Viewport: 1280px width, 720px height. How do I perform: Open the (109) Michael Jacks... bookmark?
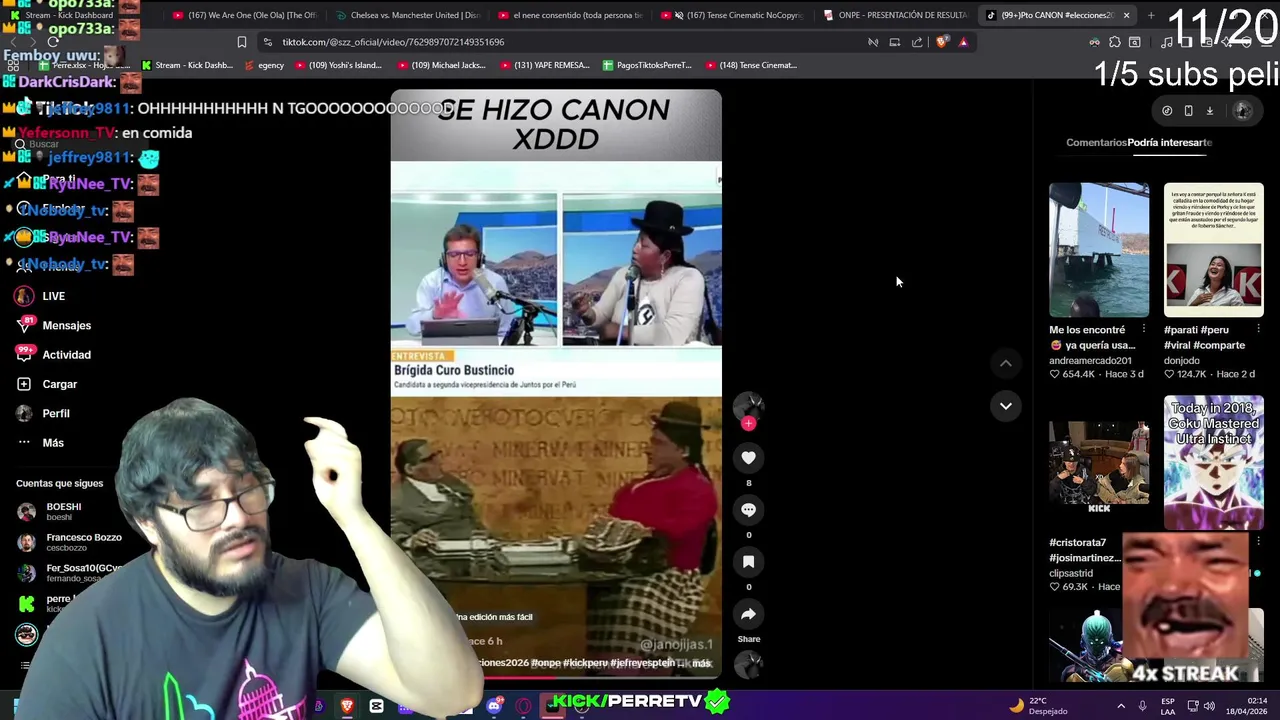point(441,65)
